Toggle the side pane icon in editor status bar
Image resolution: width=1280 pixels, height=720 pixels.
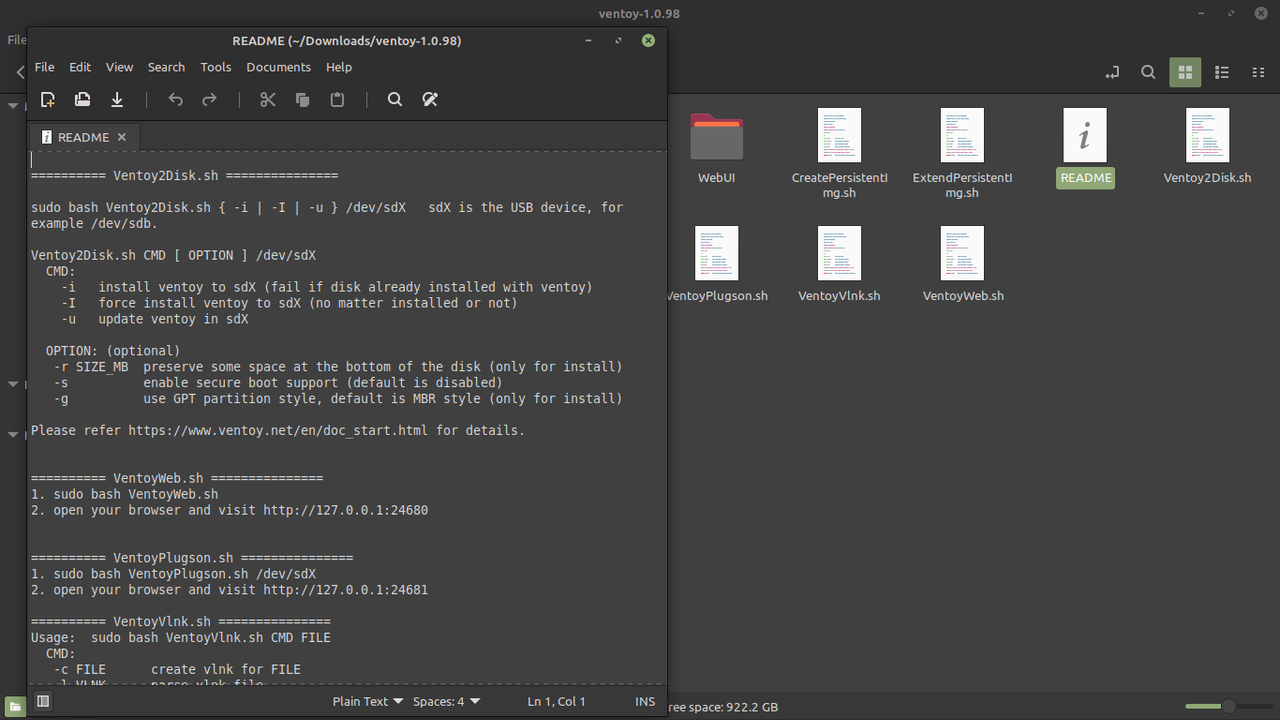point(43,701)
